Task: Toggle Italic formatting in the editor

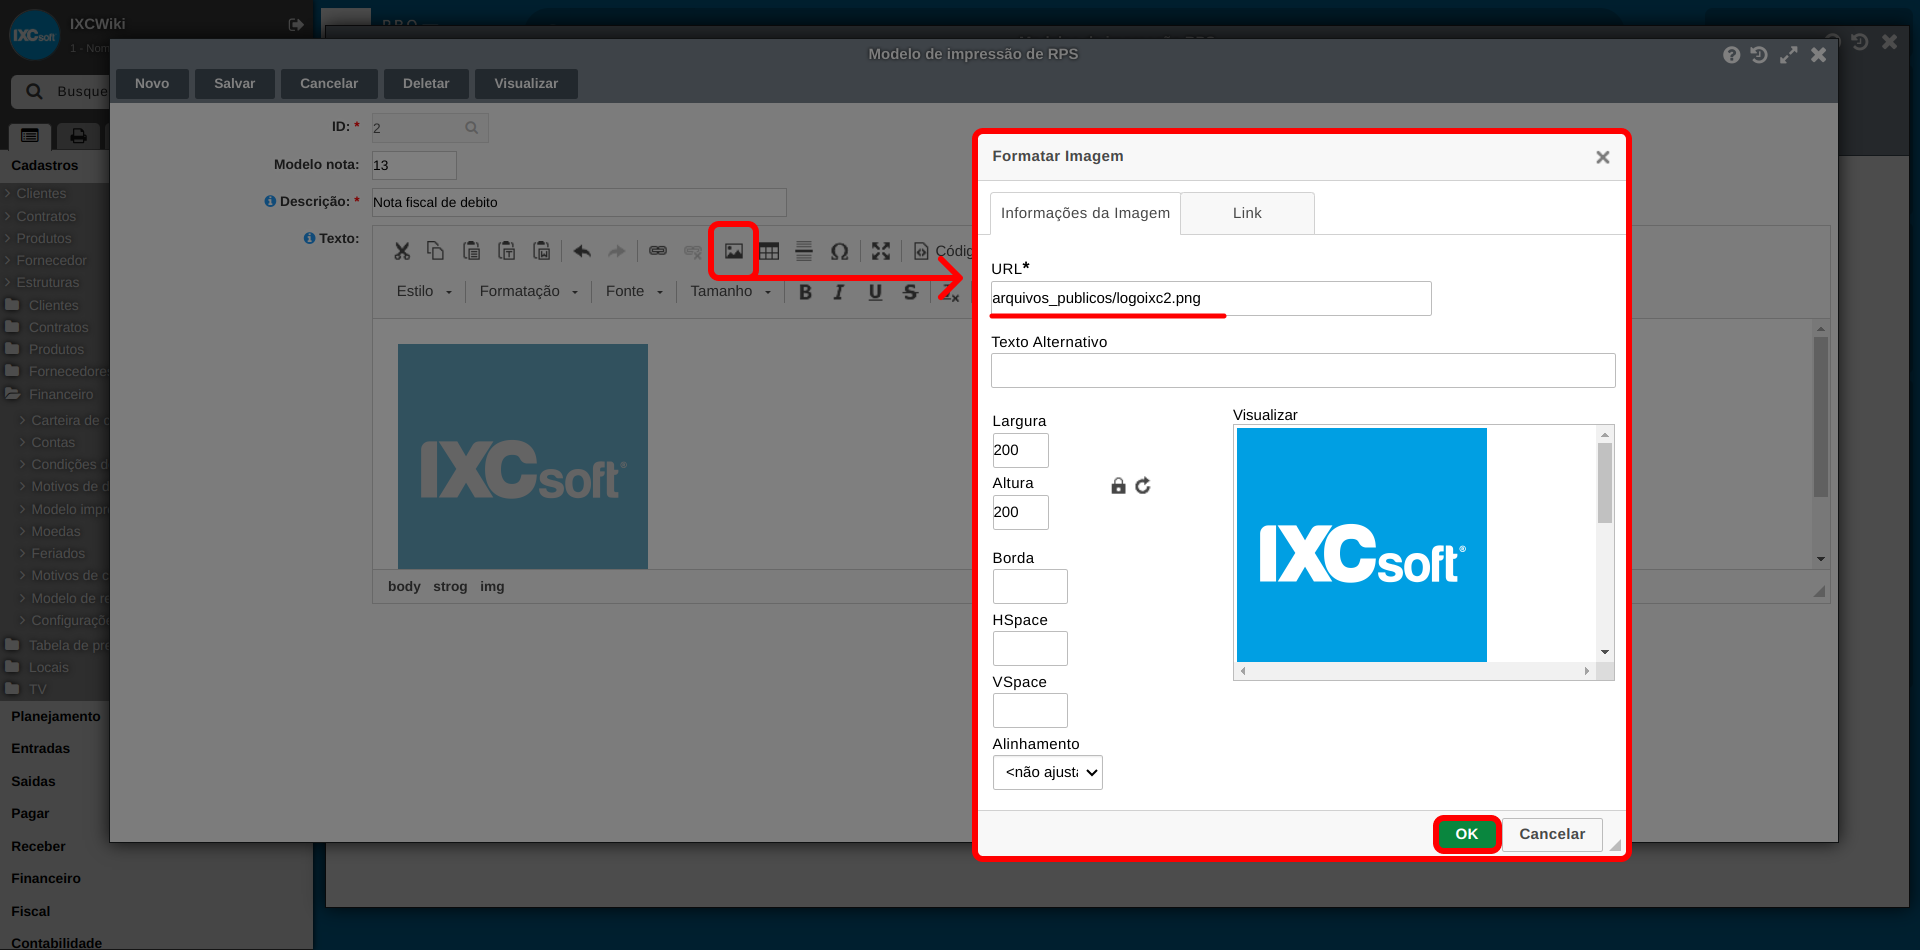Action: pyautogui.click(x=839, y=292)
